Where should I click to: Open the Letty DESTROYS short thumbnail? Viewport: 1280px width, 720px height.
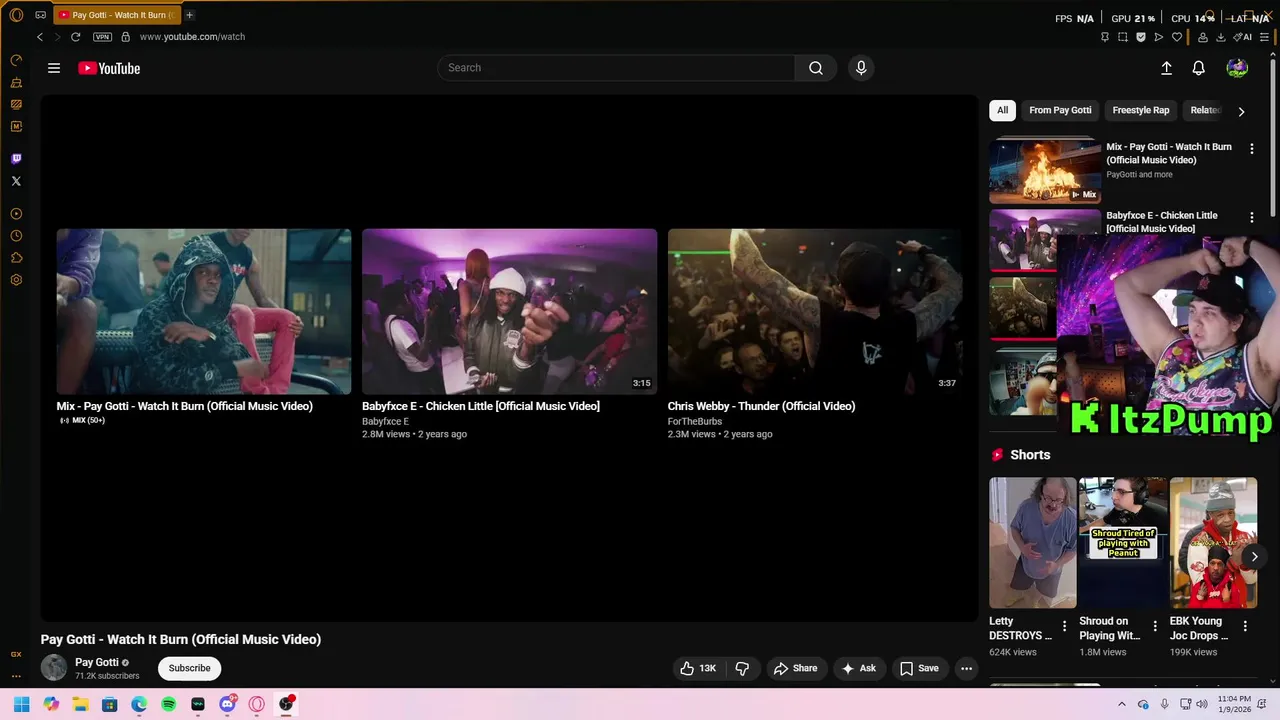(1033, 542)
